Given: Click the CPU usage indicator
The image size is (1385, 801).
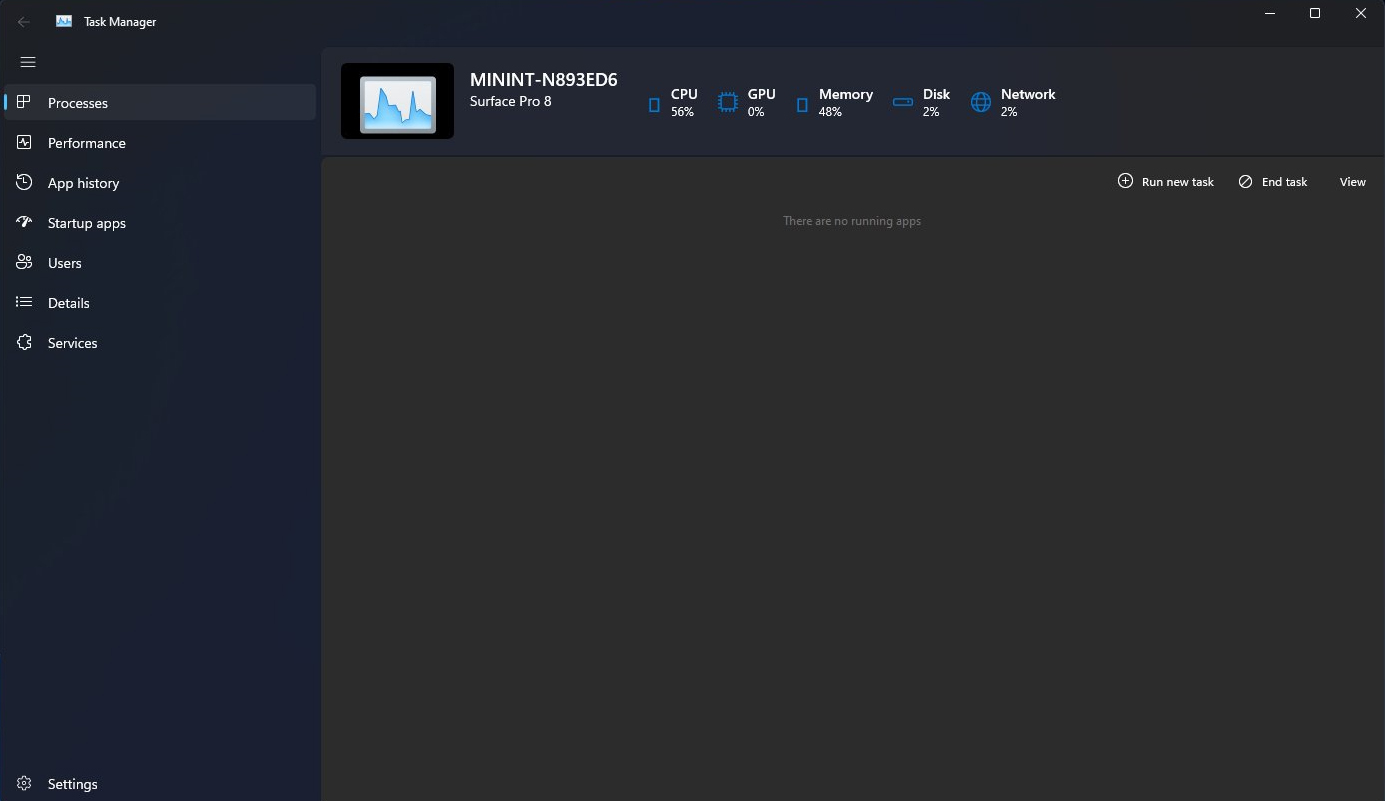Looking at the screenshot, I should [672, 102].
